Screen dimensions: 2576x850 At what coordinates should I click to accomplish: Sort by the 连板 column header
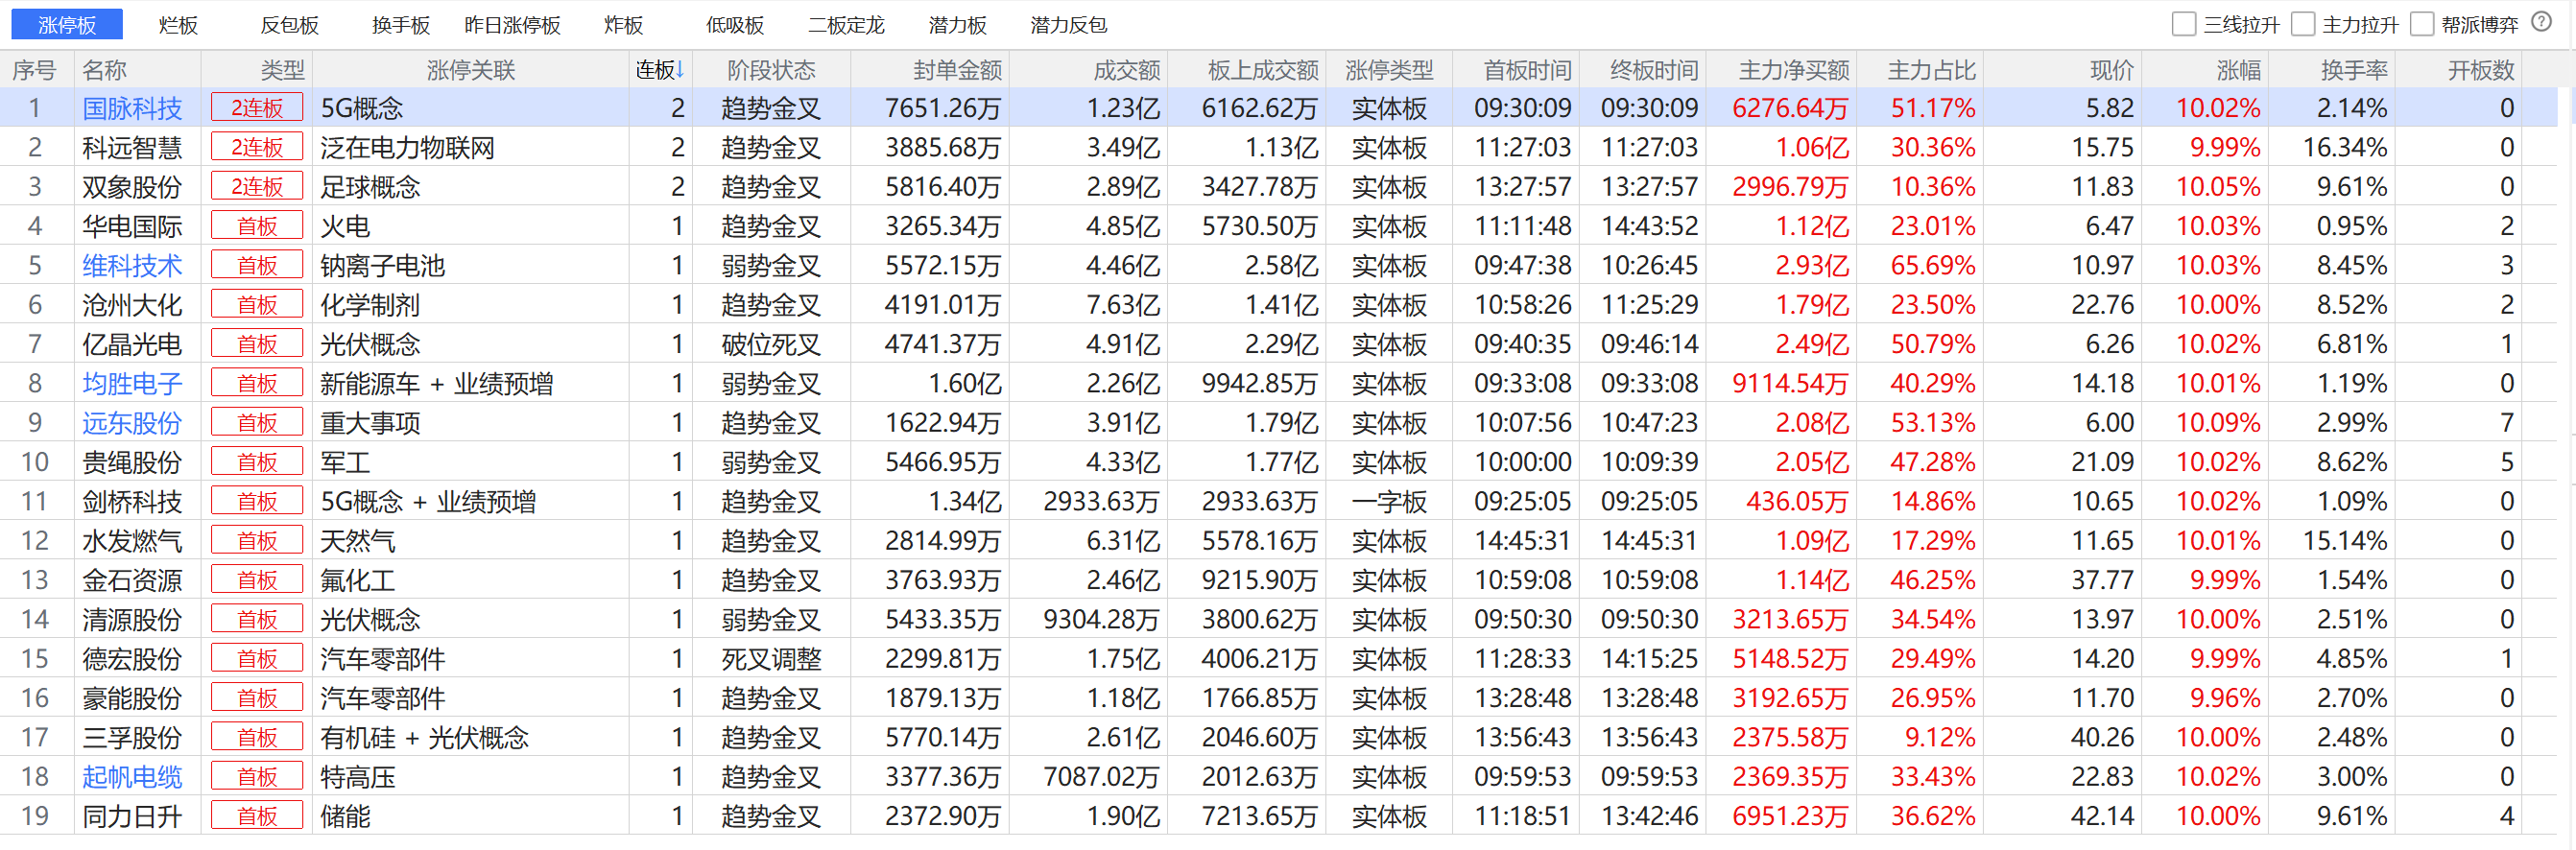pos(660,70)
